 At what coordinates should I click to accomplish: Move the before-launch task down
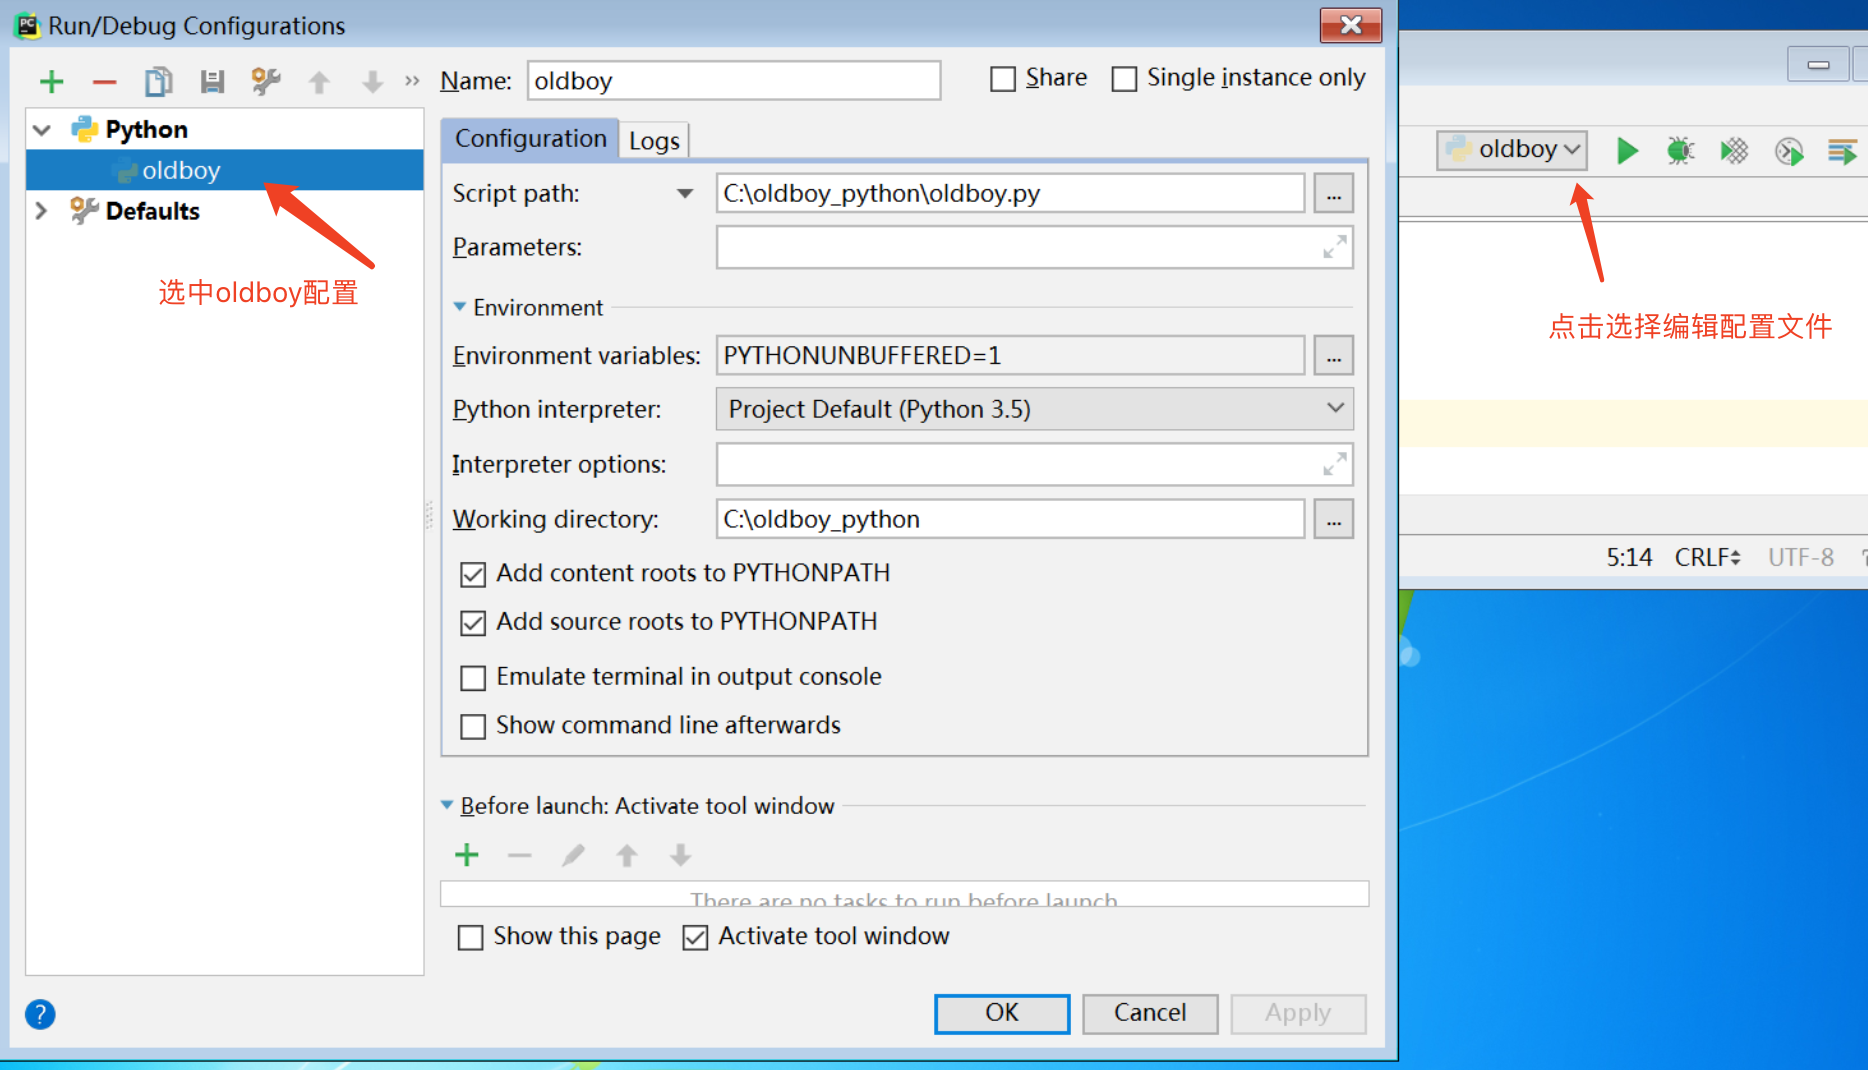(x=681, y=855)
